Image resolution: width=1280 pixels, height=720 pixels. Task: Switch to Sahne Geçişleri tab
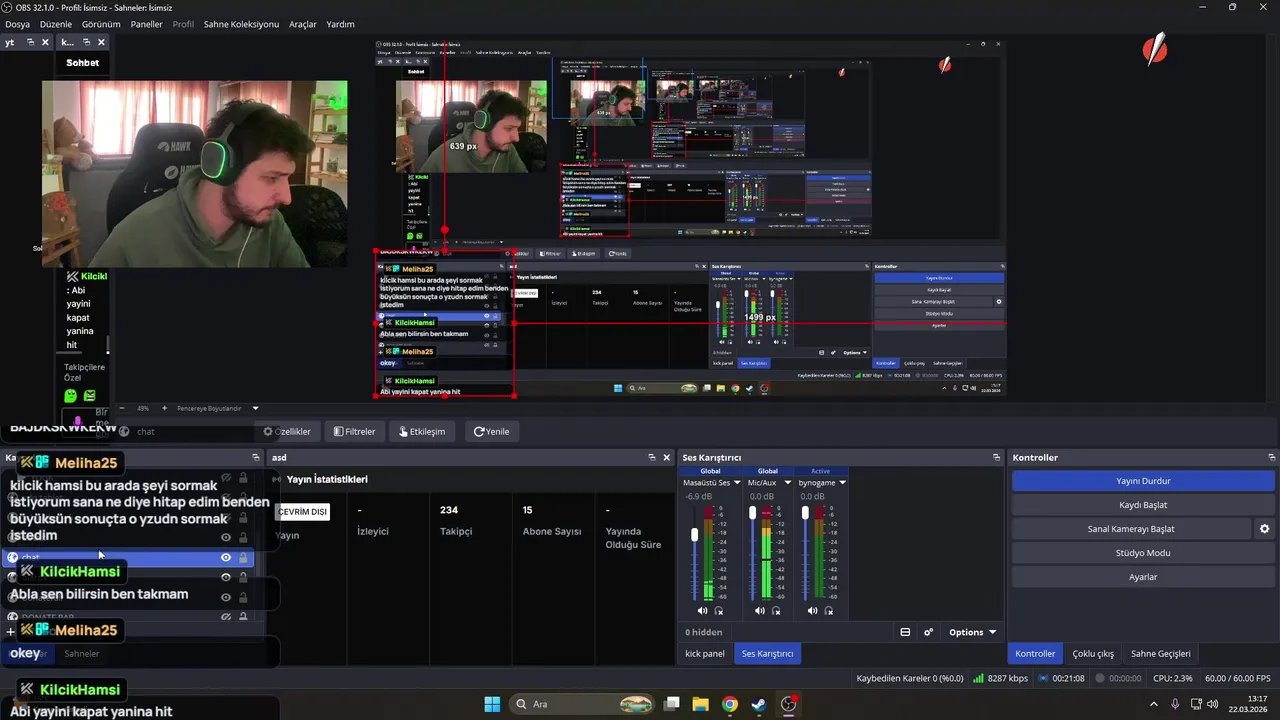(x=1161, y=654)
